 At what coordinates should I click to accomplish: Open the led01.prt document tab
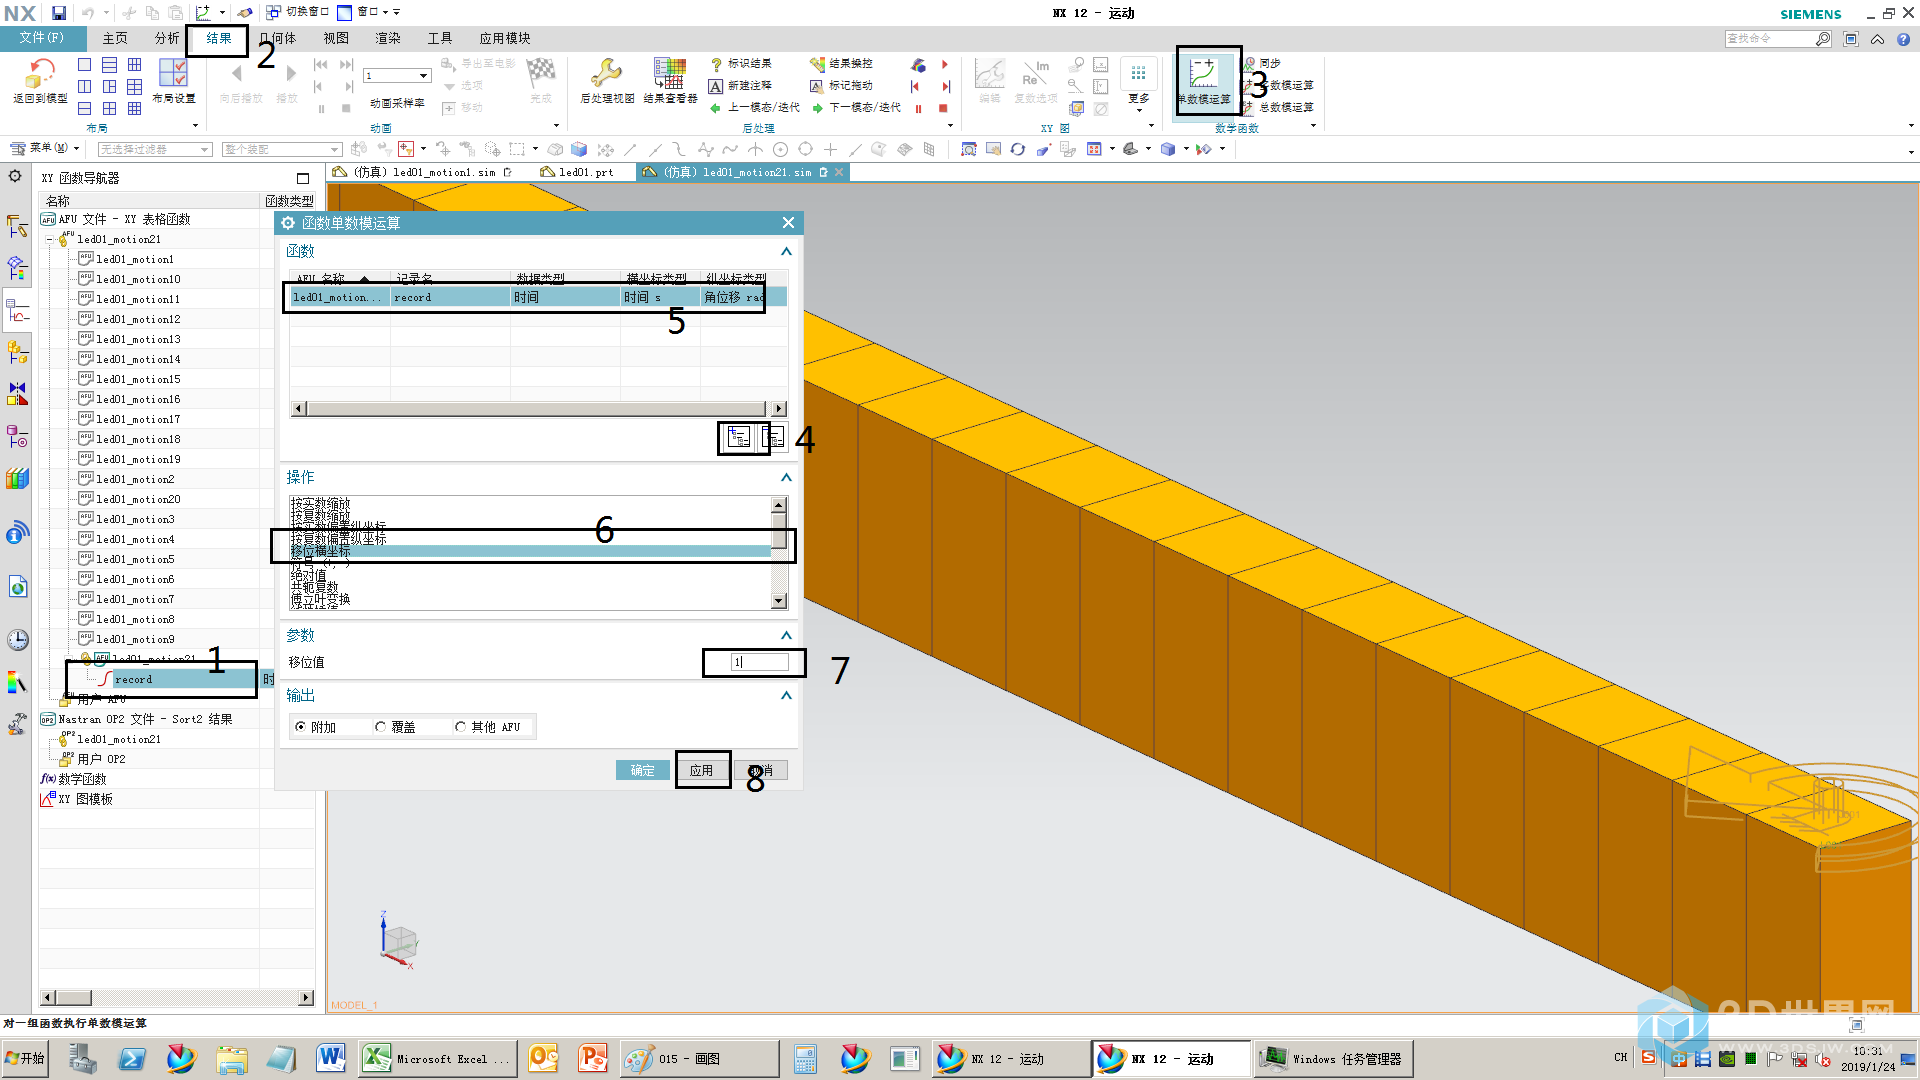click(577, 172)
